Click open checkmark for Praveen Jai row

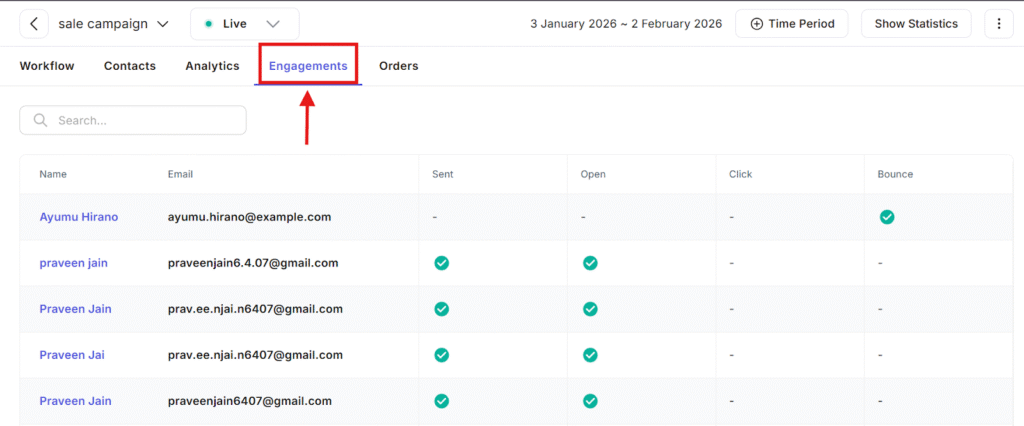pos(590,355)
